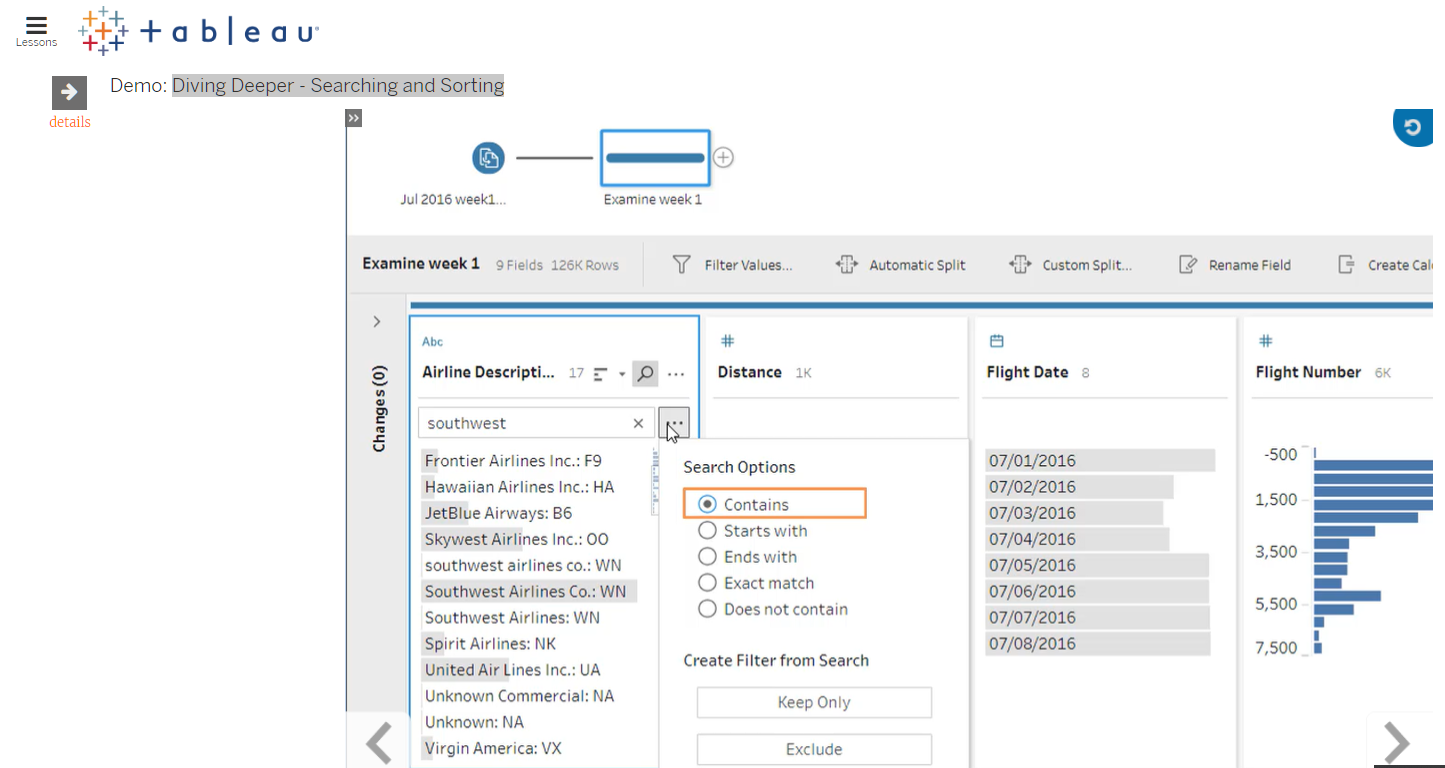Select date 07/03/2016
The image size is (1445, 768).
click(x=1074, y=513)
